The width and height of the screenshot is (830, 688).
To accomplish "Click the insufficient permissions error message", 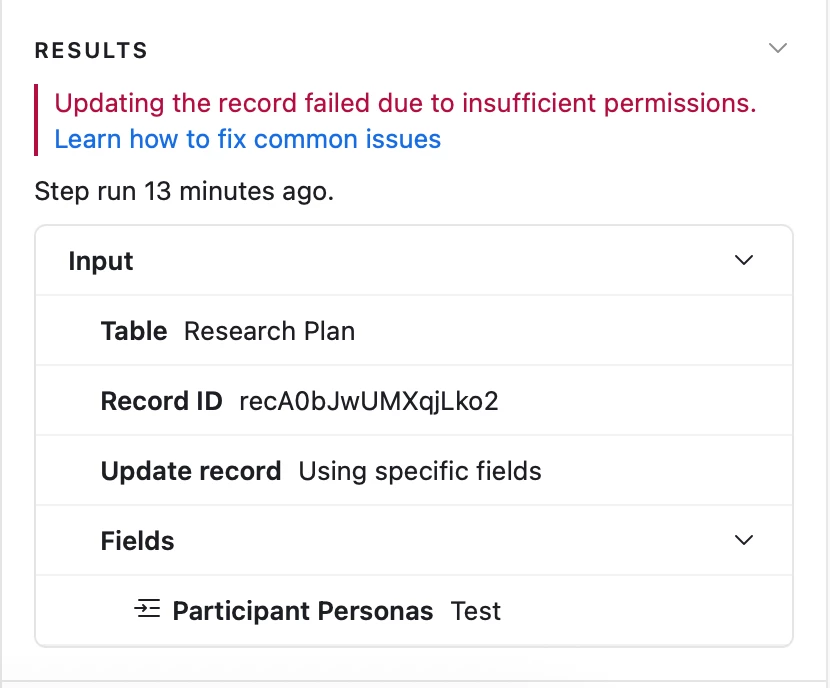I will [x=405, y=103].
